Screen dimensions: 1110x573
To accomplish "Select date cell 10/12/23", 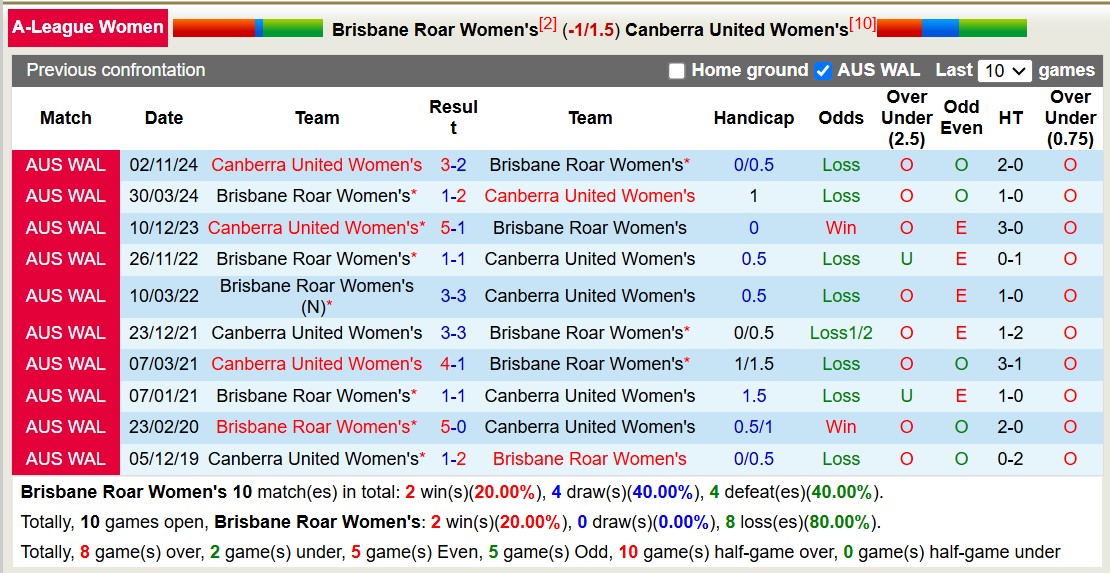I will (x=164, y=227).
